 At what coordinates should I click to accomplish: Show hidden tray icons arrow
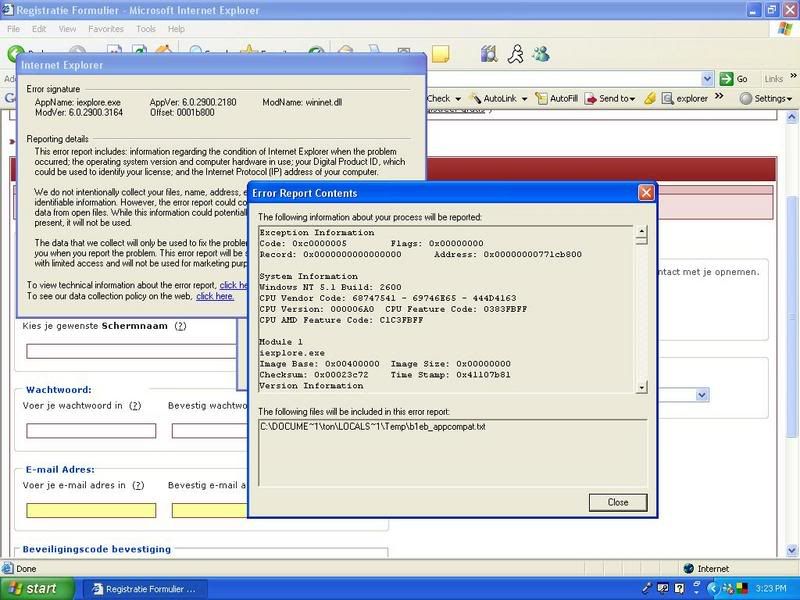point(713,589)
